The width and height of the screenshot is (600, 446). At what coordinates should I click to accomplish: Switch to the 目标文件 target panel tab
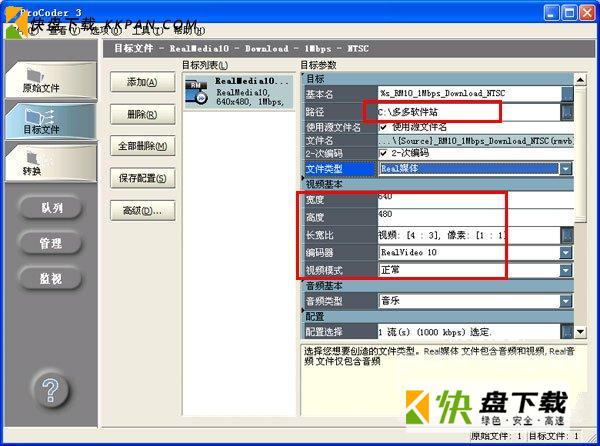click(51, 121)
